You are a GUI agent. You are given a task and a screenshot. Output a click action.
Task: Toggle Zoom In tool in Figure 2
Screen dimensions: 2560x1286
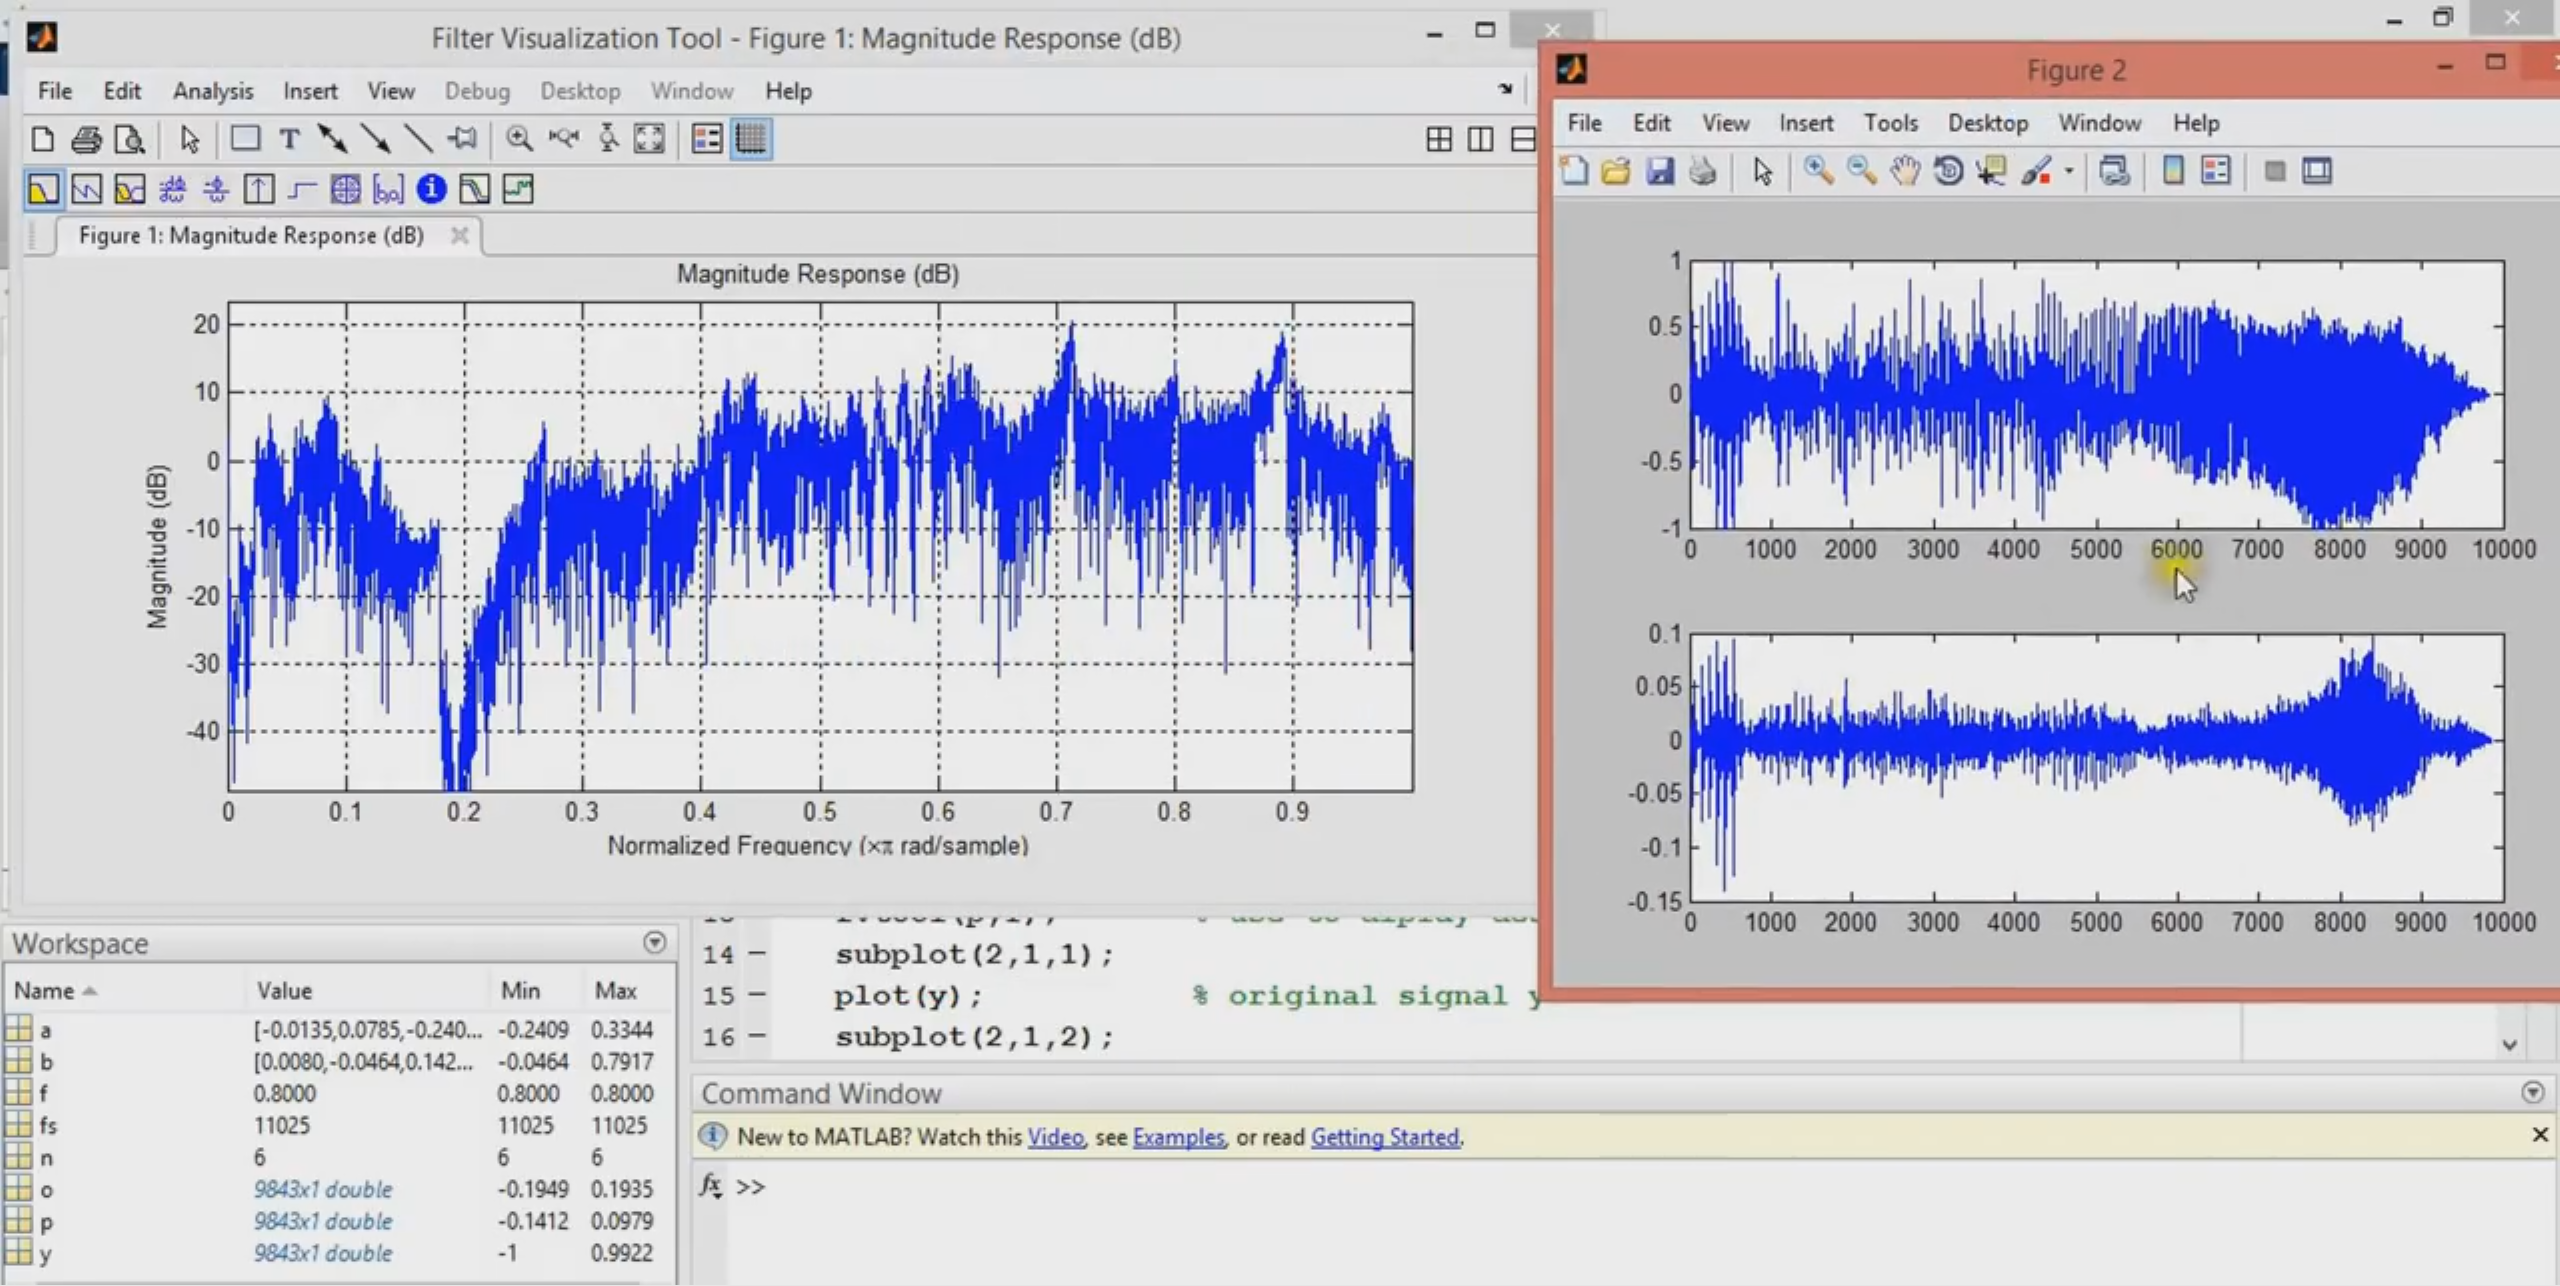tap(1818, 171)
